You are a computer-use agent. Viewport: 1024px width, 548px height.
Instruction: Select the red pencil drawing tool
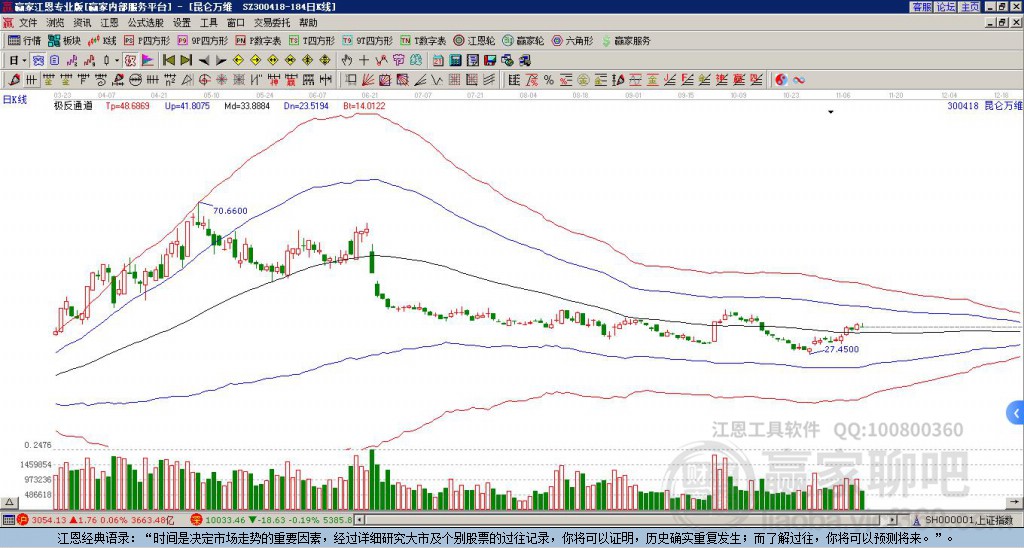[x=14, y=80]
